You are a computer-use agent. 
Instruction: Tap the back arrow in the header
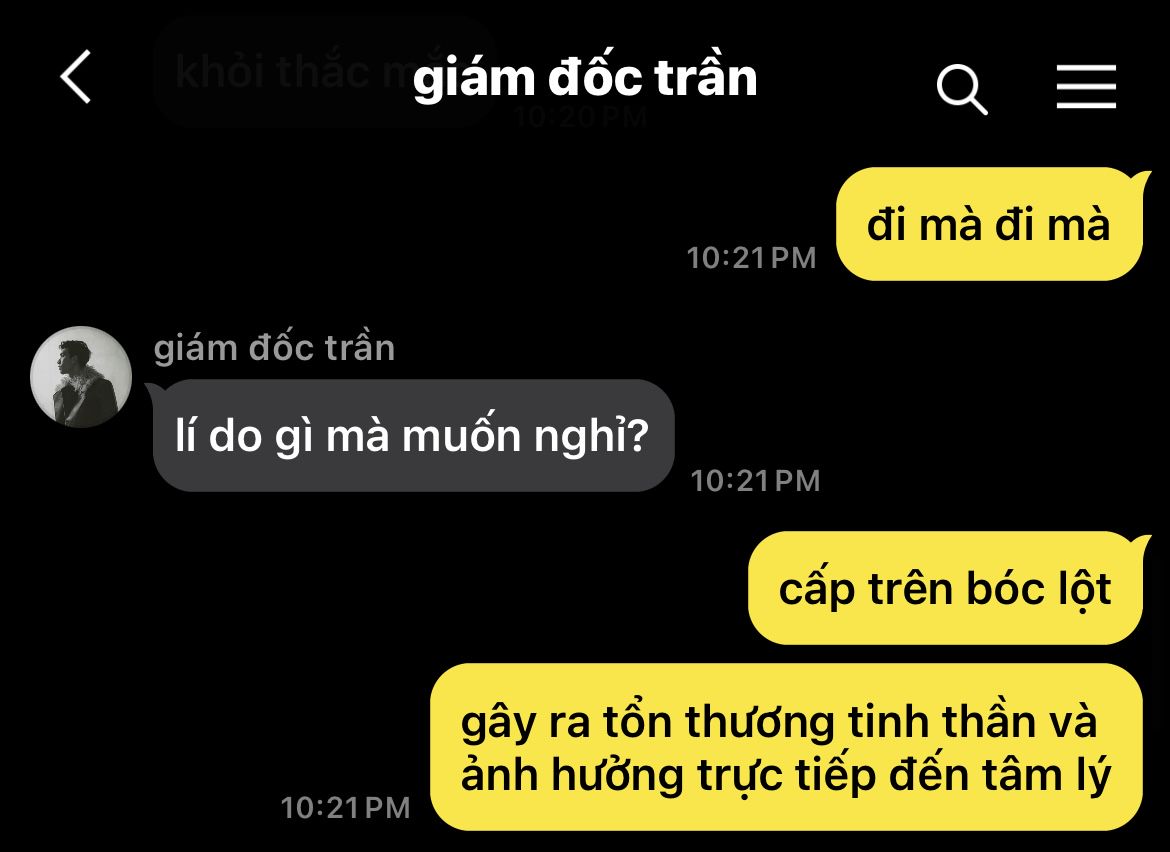pos(75,77)
